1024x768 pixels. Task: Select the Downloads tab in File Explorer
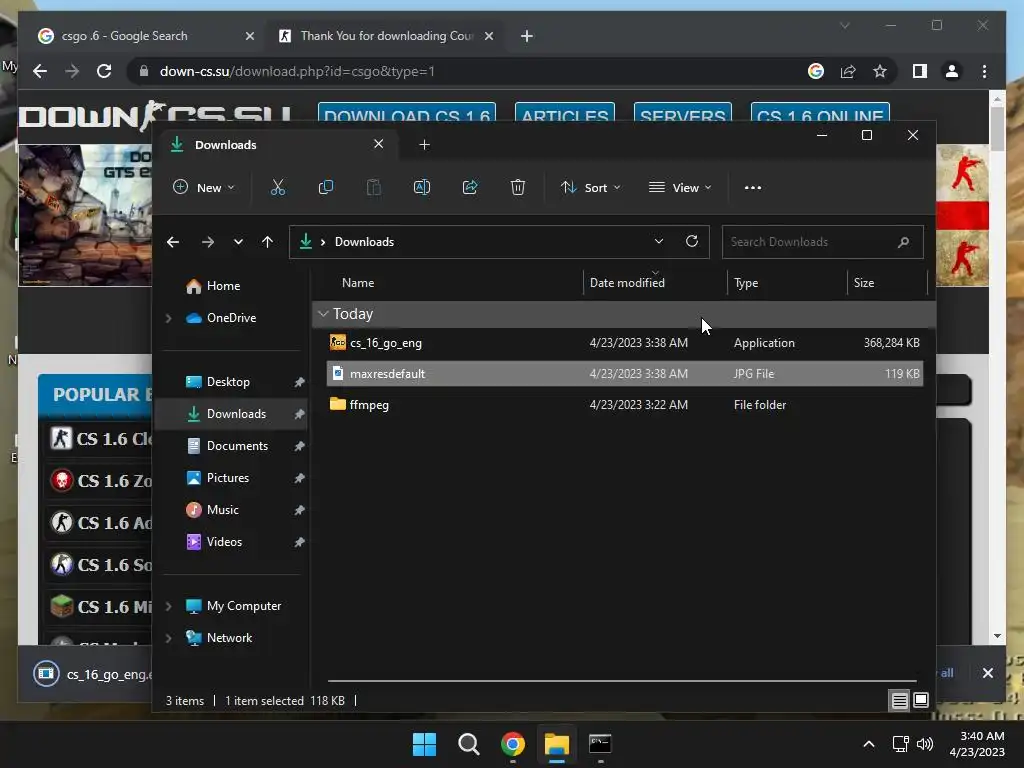coord(278,145)
